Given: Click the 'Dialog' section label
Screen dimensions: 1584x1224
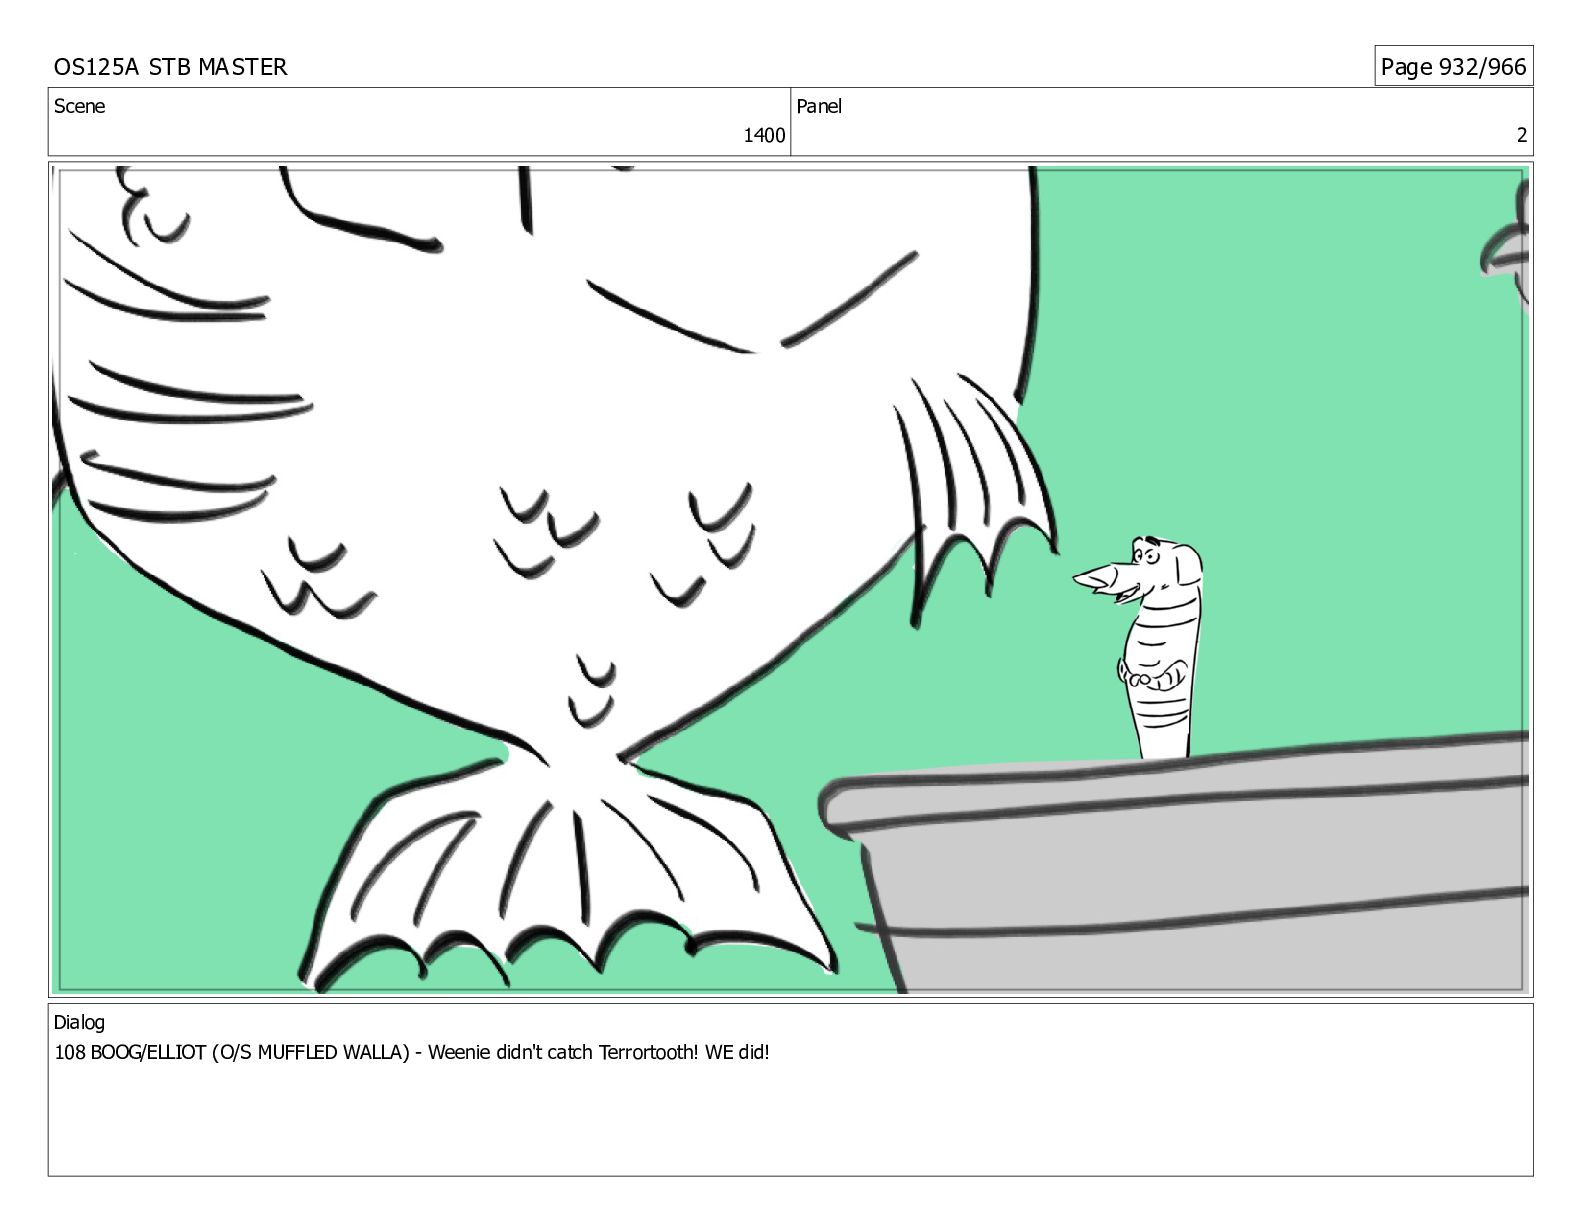Looking at the screenshot, I should click(79, 1022).
